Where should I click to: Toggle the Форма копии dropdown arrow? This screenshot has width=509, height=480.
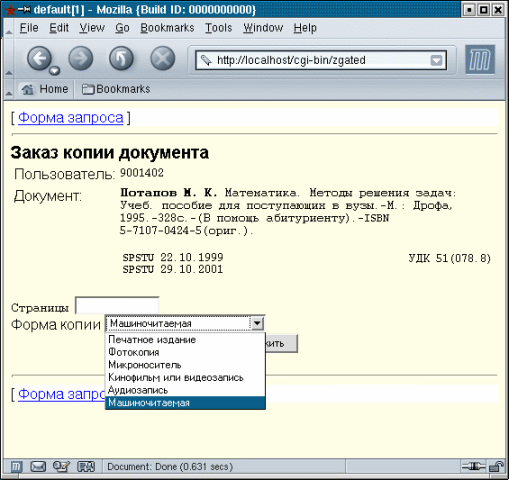257,323
